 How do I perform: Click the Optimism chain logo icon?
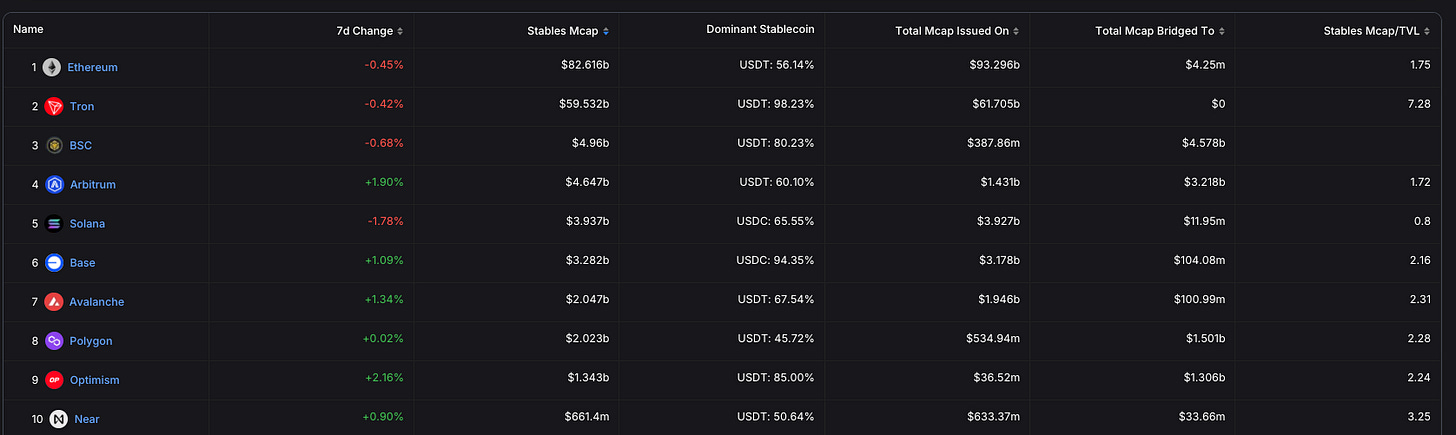click(x=54, y=380)
